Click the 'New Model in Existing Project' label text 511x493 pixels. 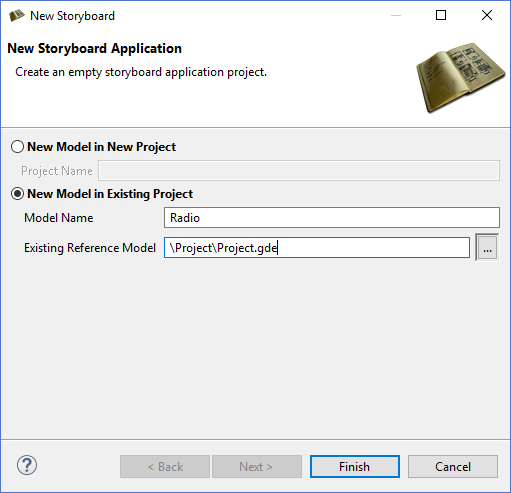[110, 194]
